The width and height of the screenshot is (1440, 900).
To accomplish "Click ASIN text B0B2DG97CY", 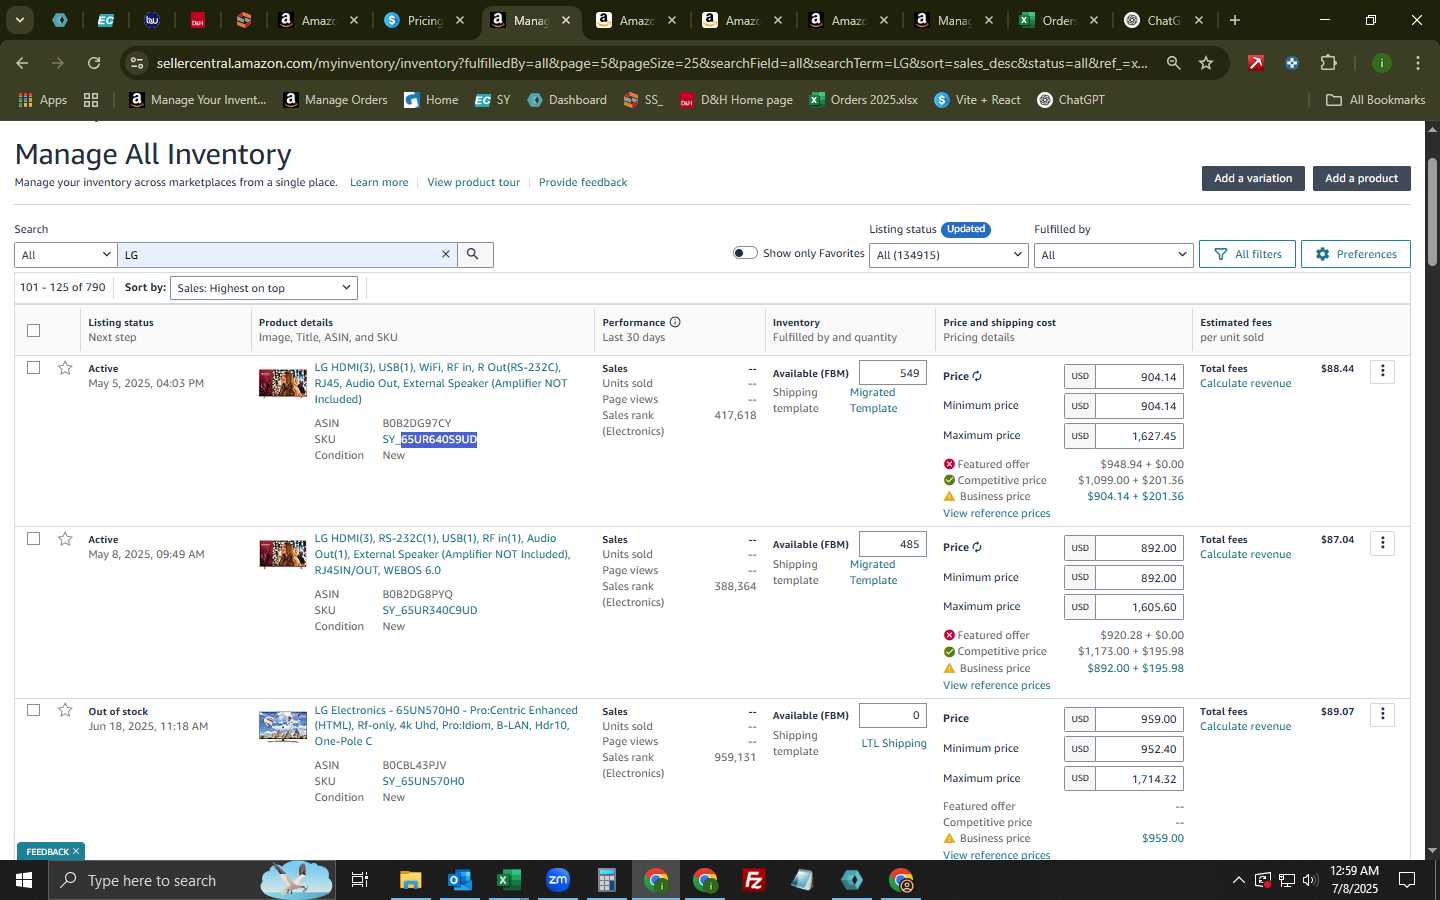I will click(x=417, y=423).
